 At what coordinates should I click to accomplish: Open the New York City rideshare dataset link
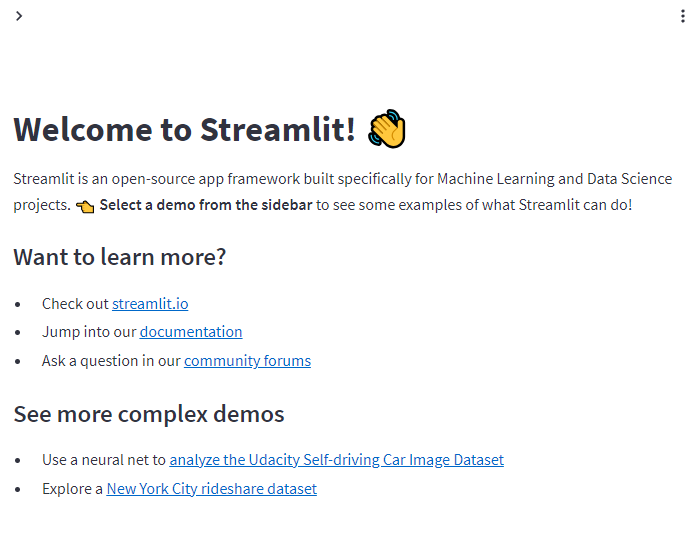pos(211,489)
